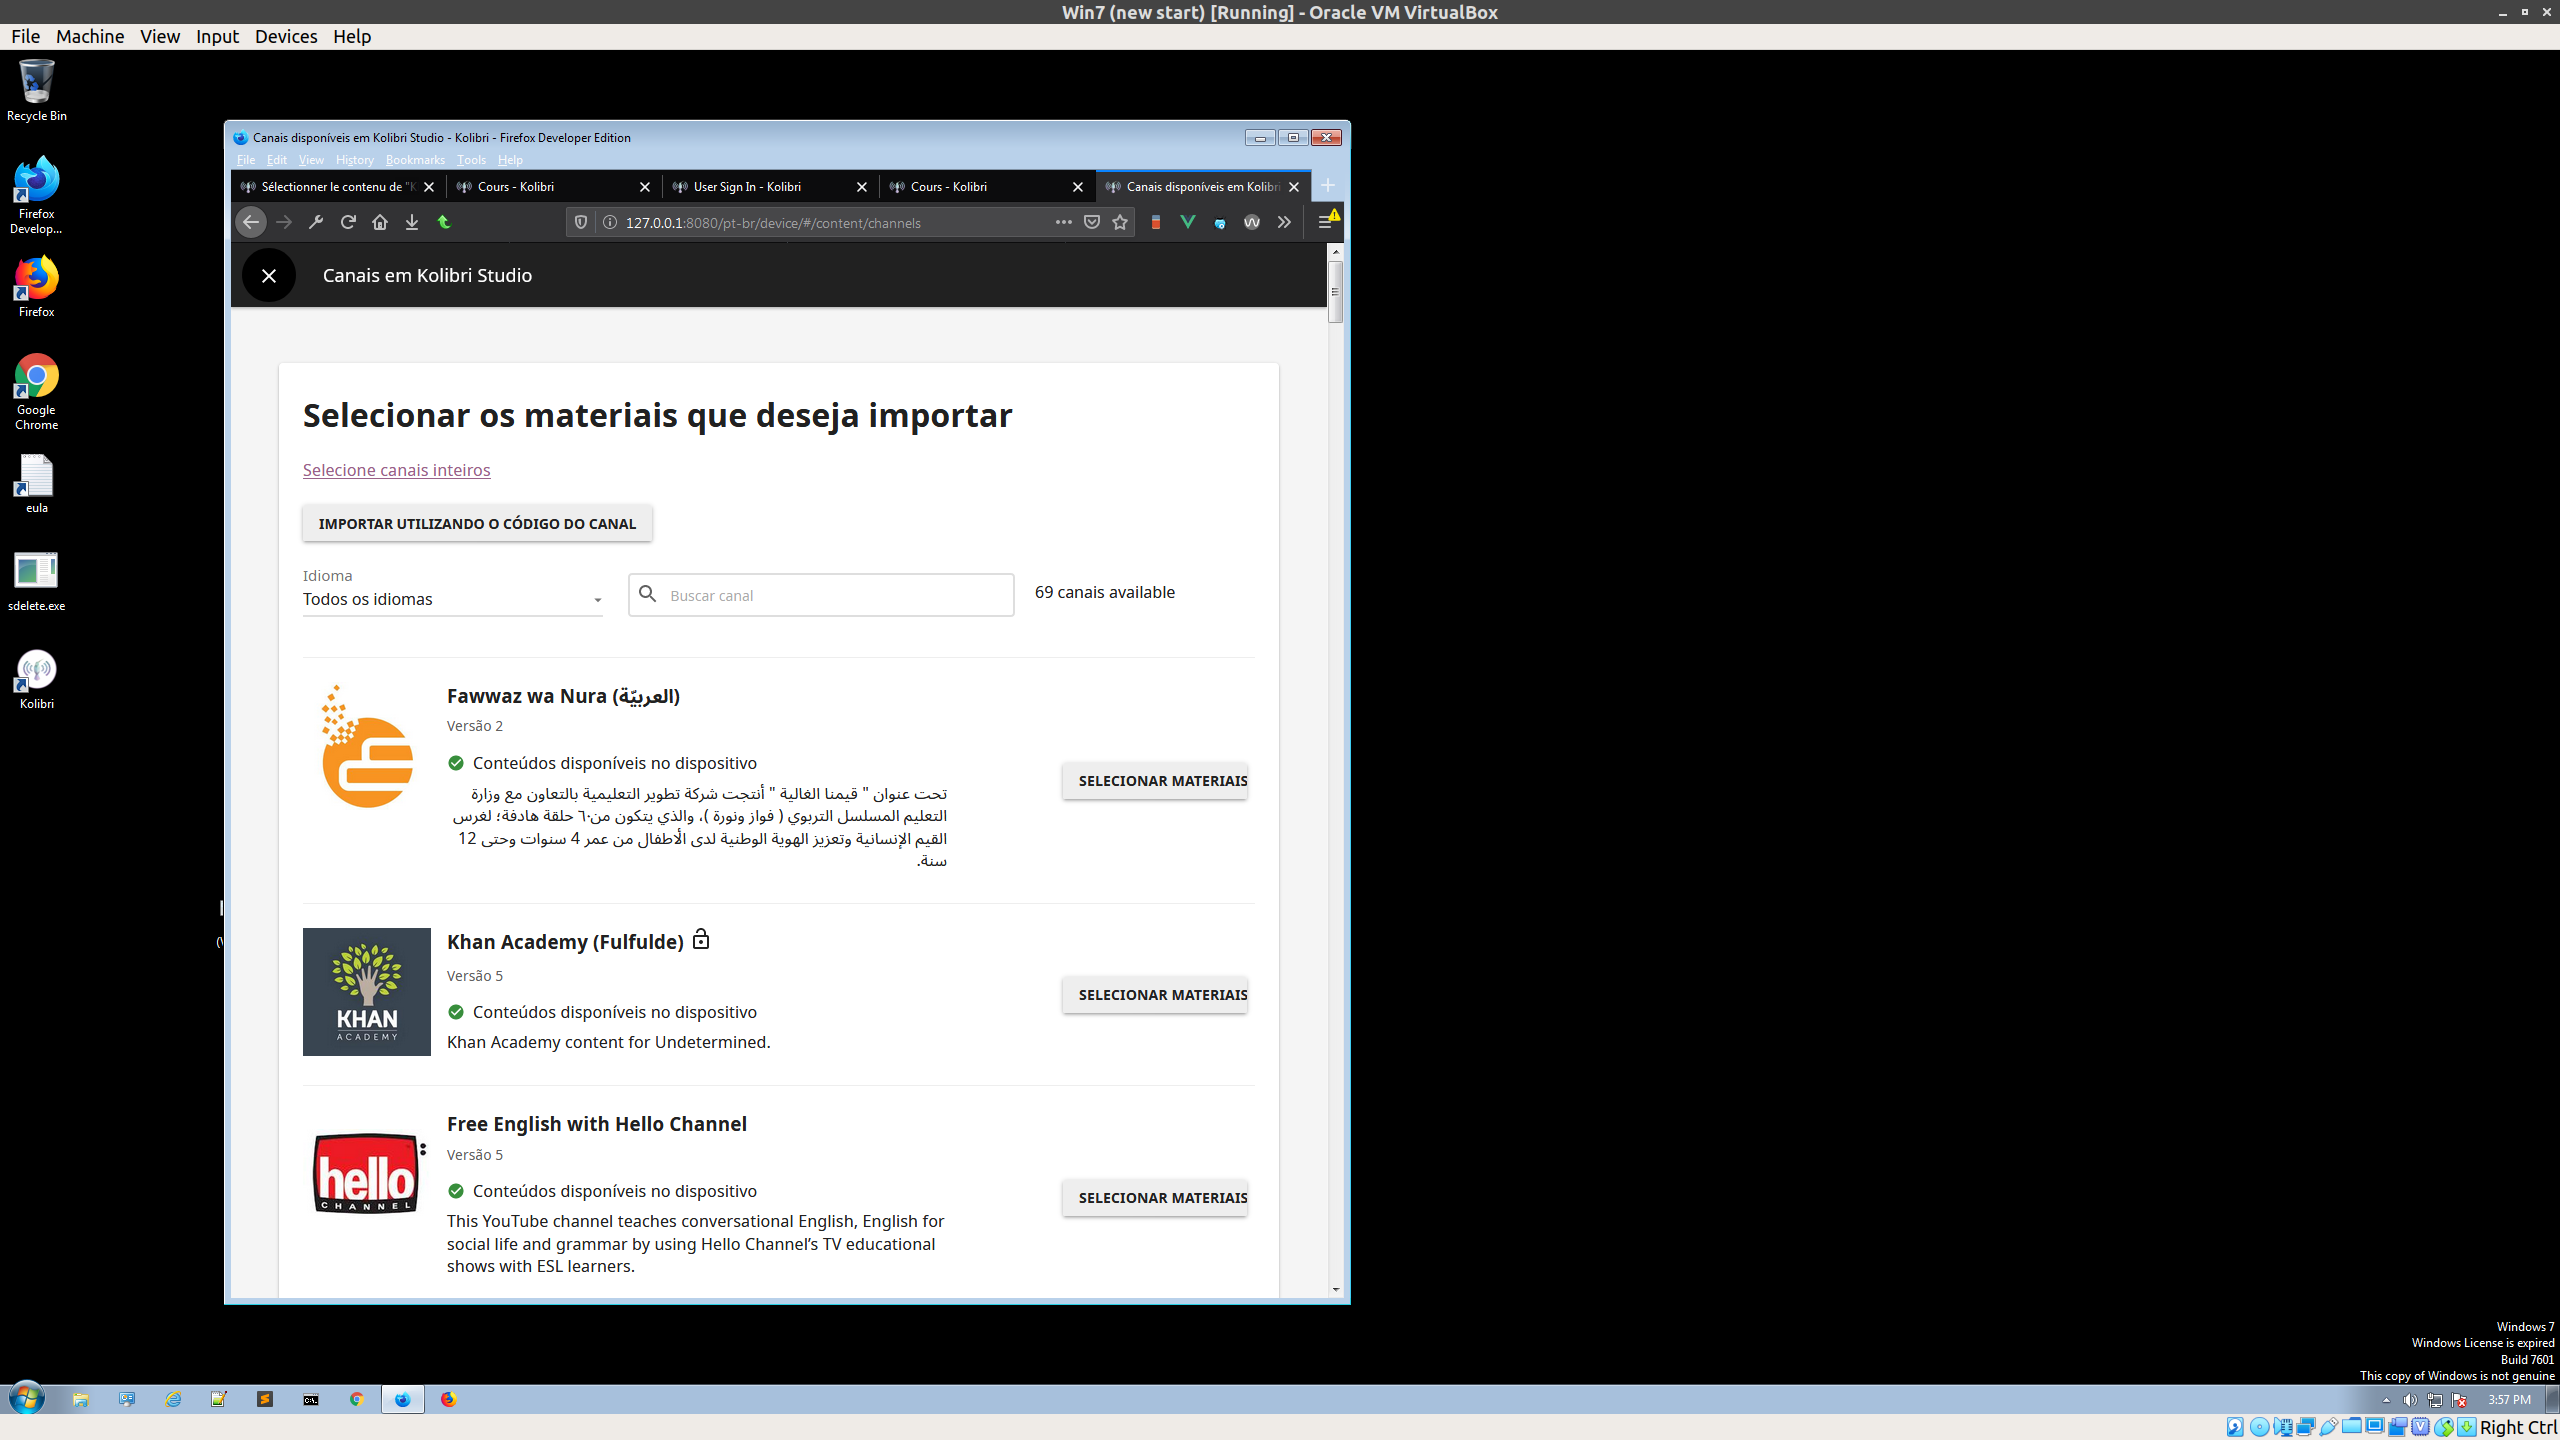Open the Firefox hamburger menu
Viewport: 2560px width, 1440px height.
(x=1327, y=222)
